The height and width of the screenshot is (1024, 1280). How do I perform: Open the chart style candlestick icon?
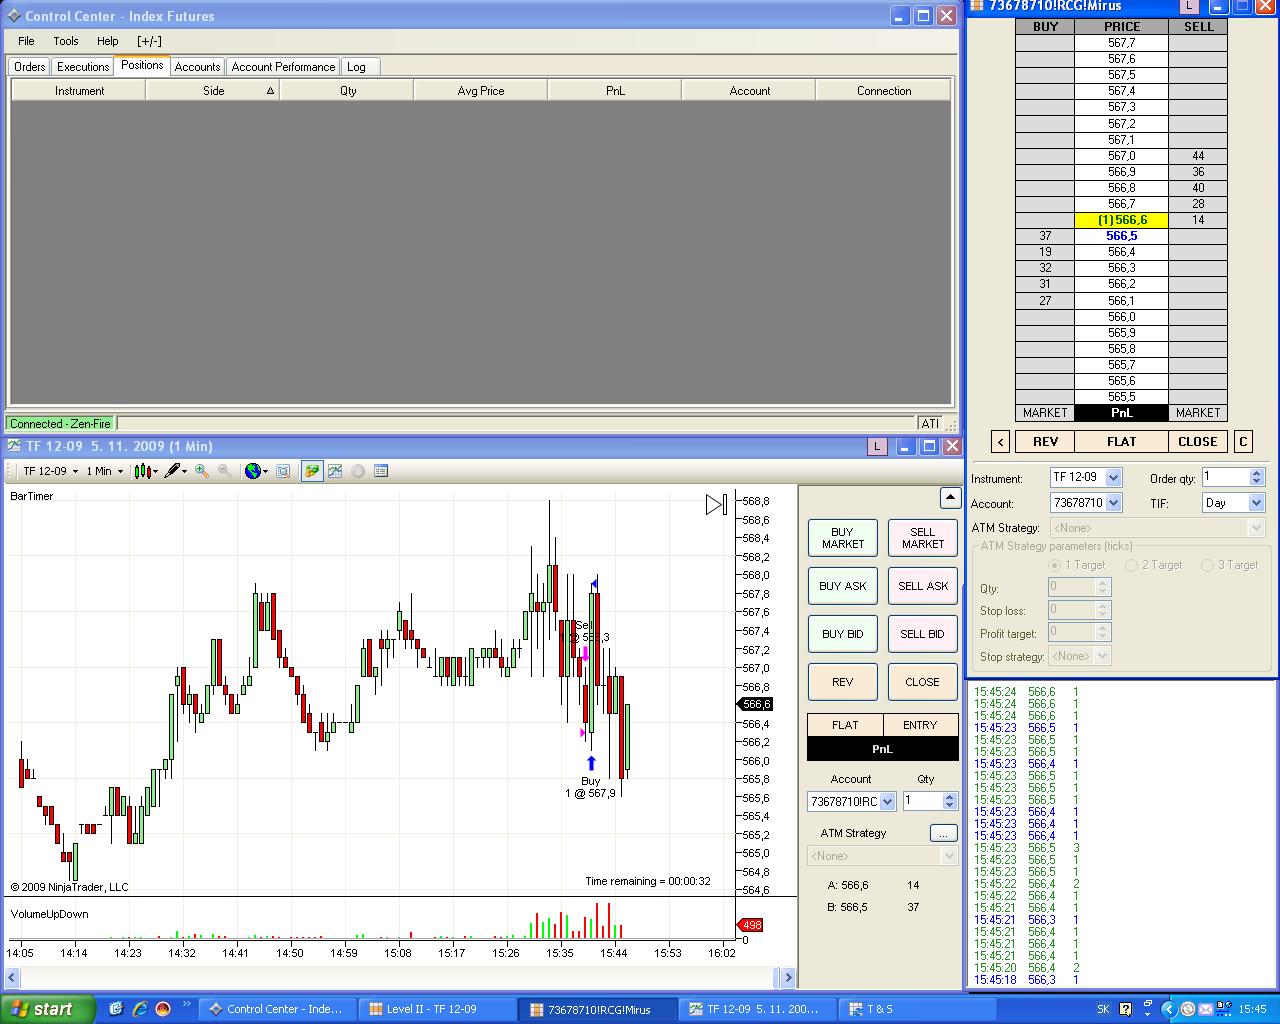pos(146,471)
